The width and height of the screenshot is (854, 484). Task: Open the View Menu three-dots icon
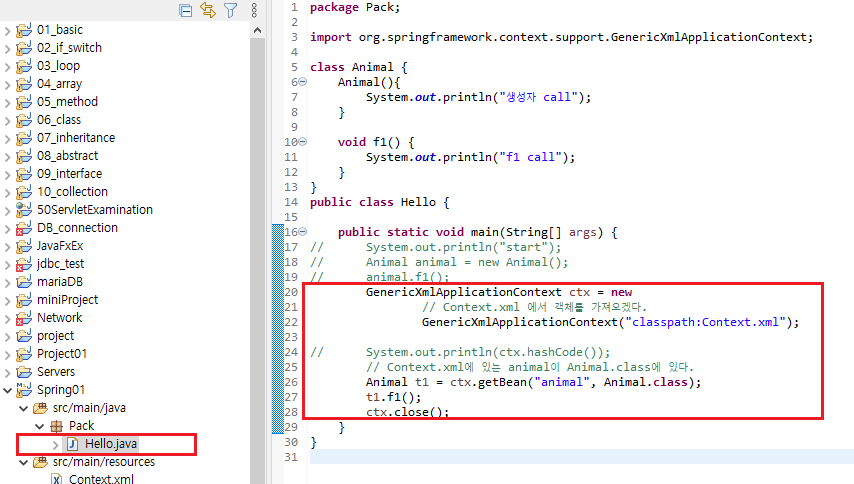point(254,10)
